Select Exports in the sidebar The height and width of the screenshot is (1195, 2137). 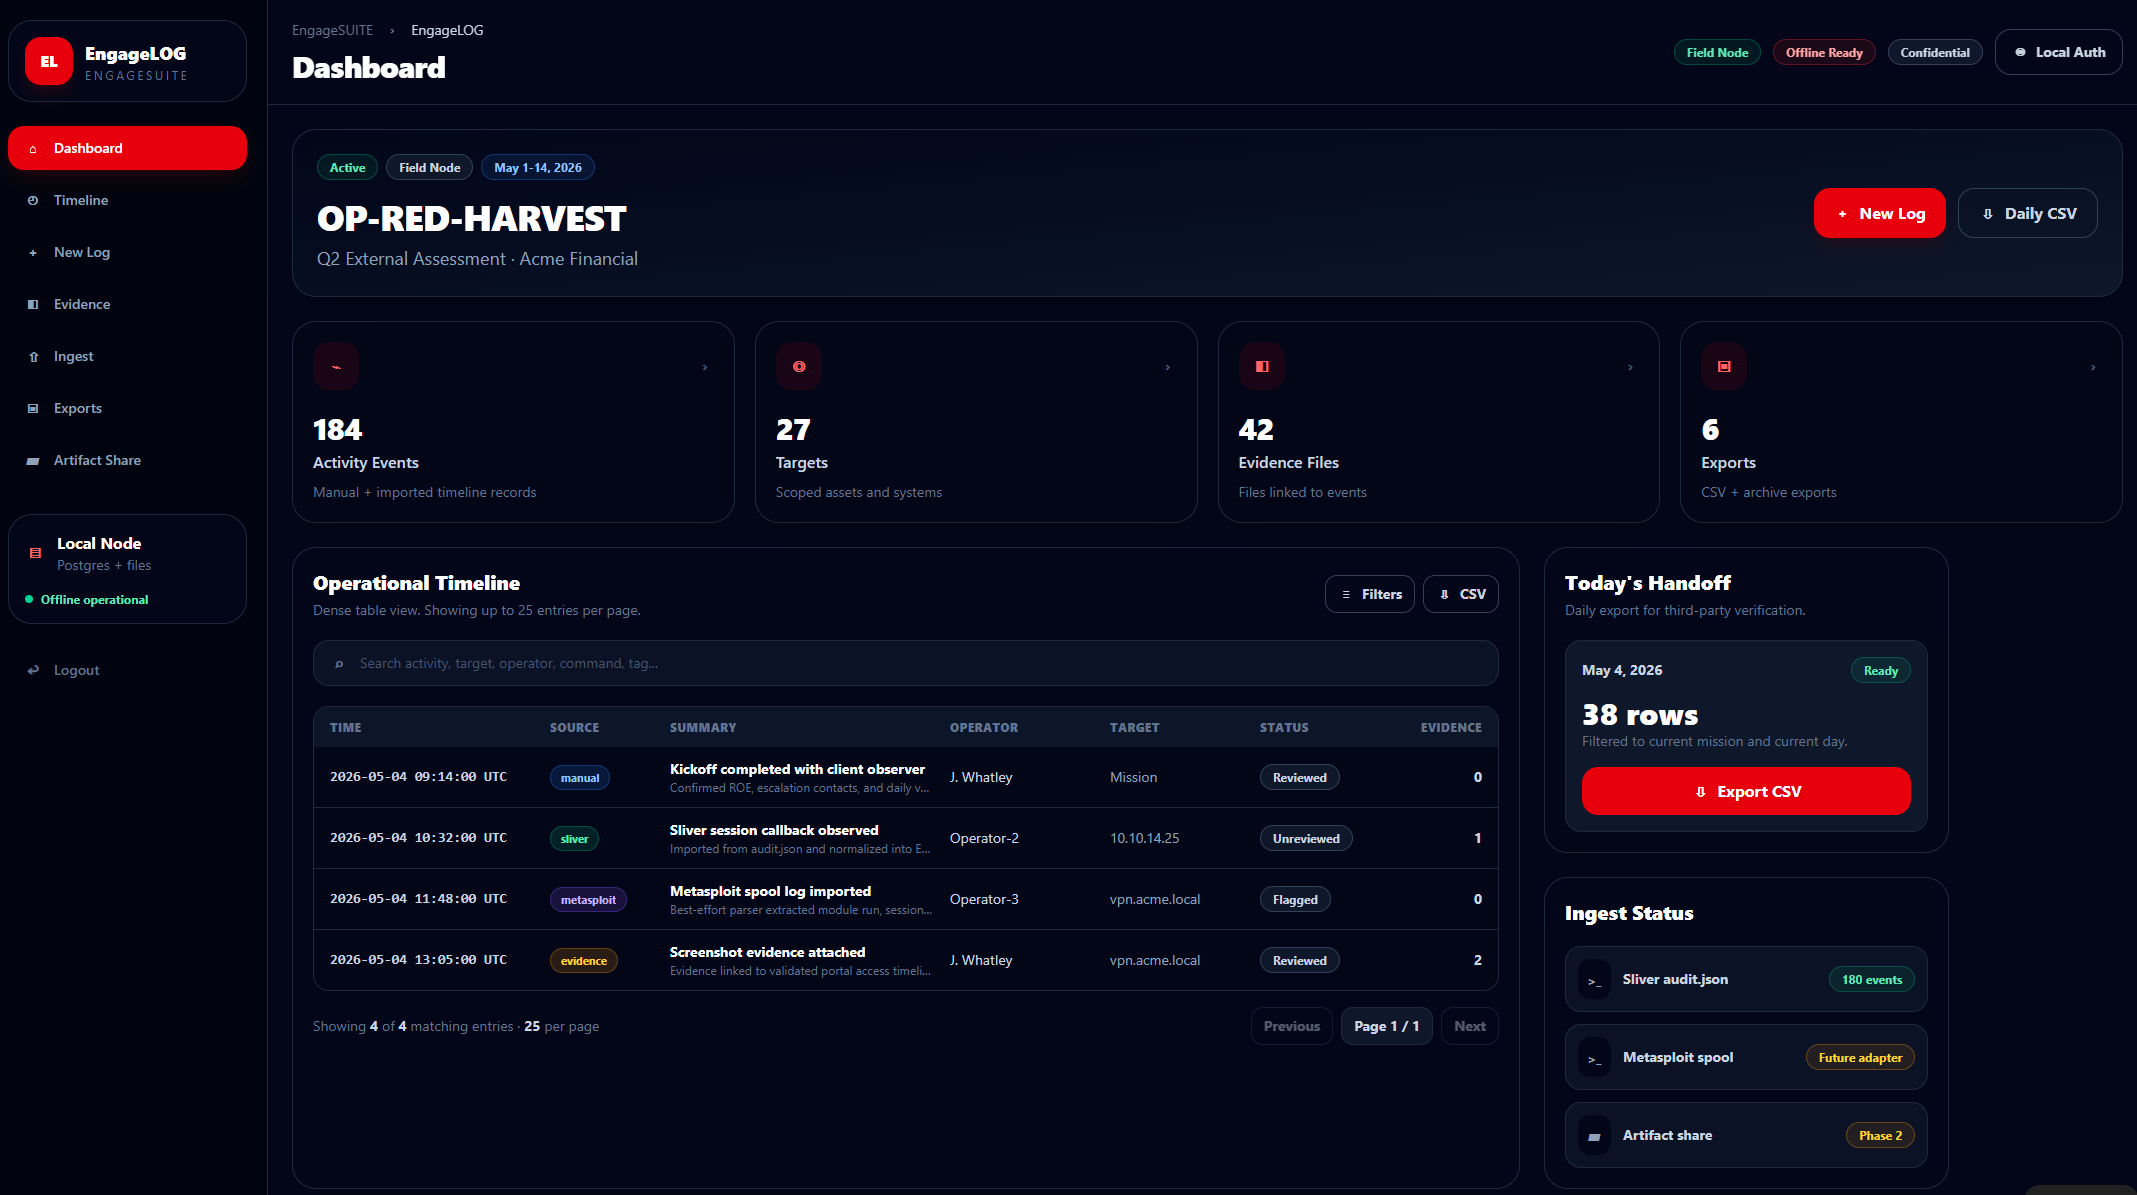click(127, 408)
